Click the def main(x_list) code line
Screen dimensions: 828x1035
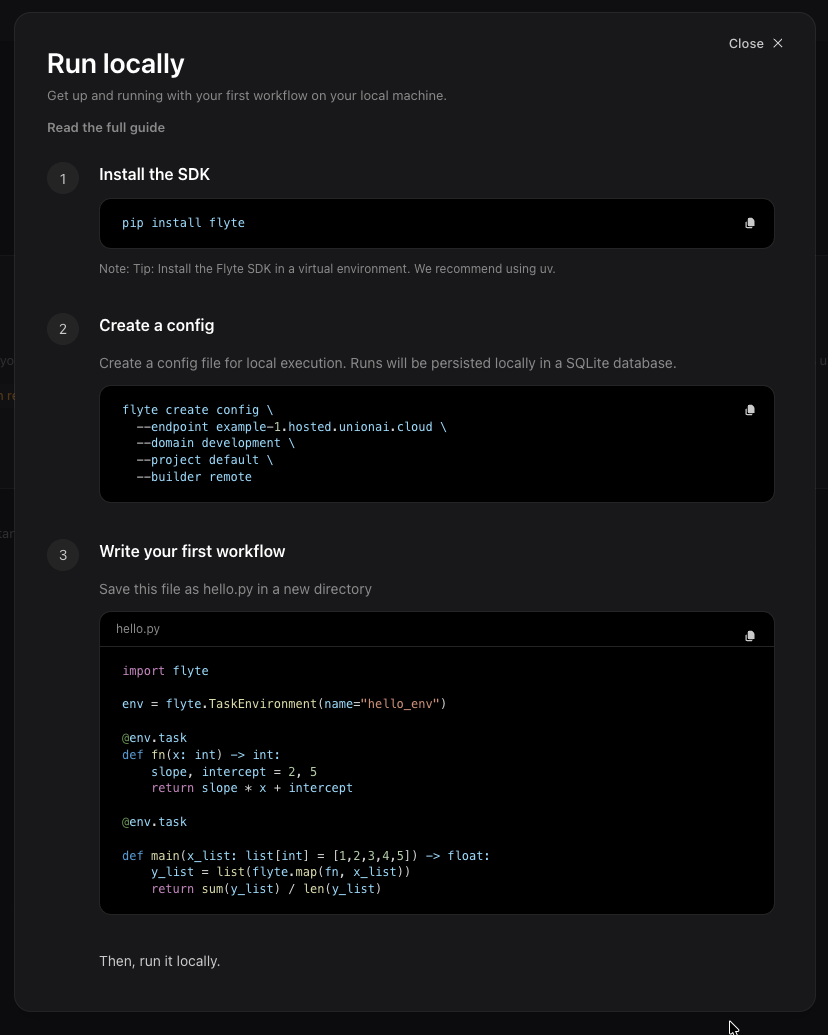point(306,855)
